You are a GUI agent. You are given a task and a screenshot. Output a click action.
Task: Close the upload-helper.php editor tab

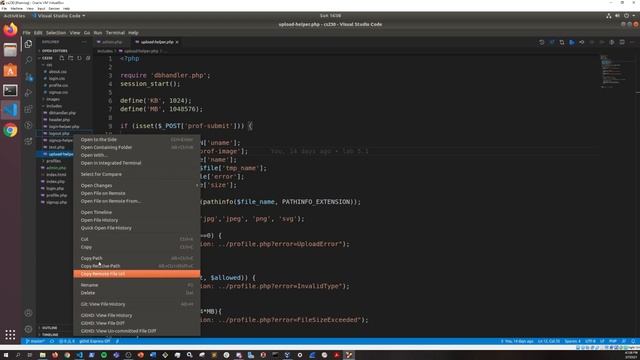[177, 42]
